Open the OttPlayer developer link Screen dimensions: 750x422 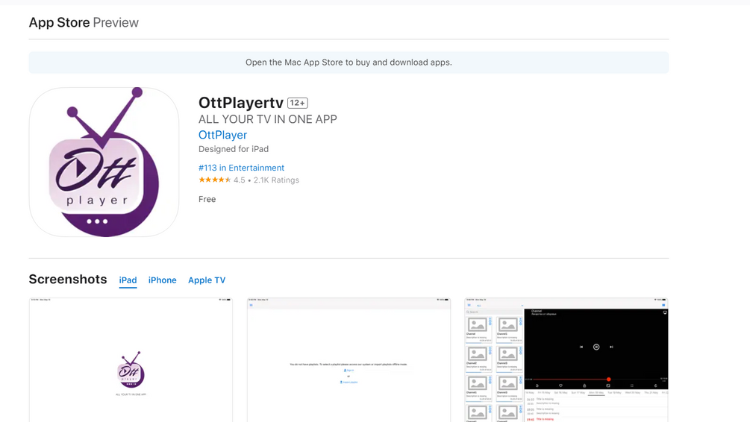(x=222, y=135)
